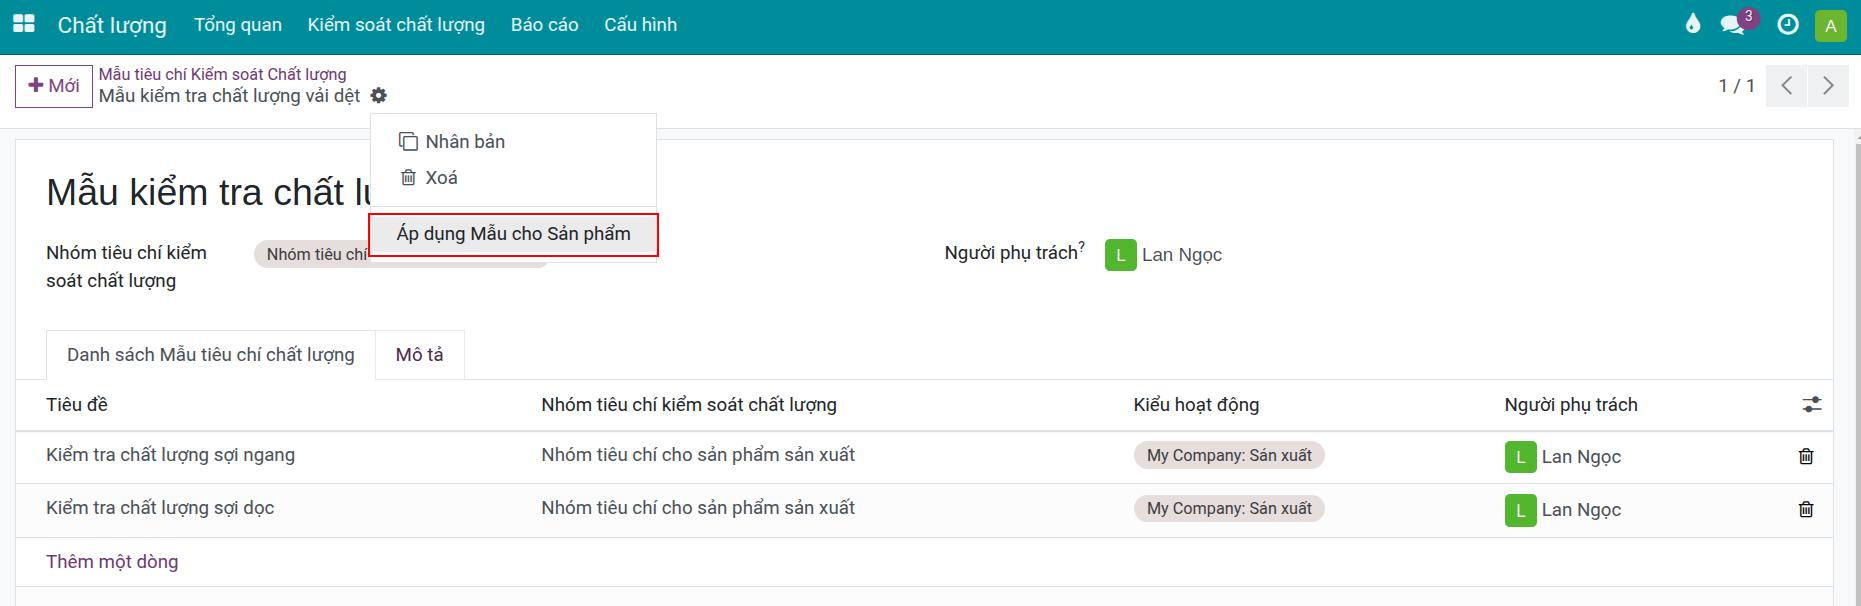The height and width of the screenshot is (606, 1861).
Task: Switch to Danh sách Mẫu tiêu chí chất lượng tab
Action: pyautogui.click(x=211, y=355)
